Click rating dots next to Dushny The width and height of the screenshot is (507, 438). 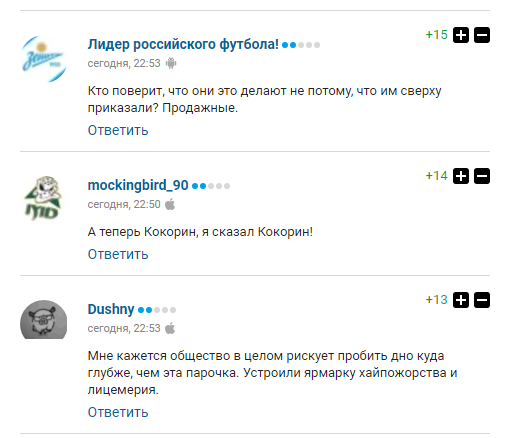(157, 310)
